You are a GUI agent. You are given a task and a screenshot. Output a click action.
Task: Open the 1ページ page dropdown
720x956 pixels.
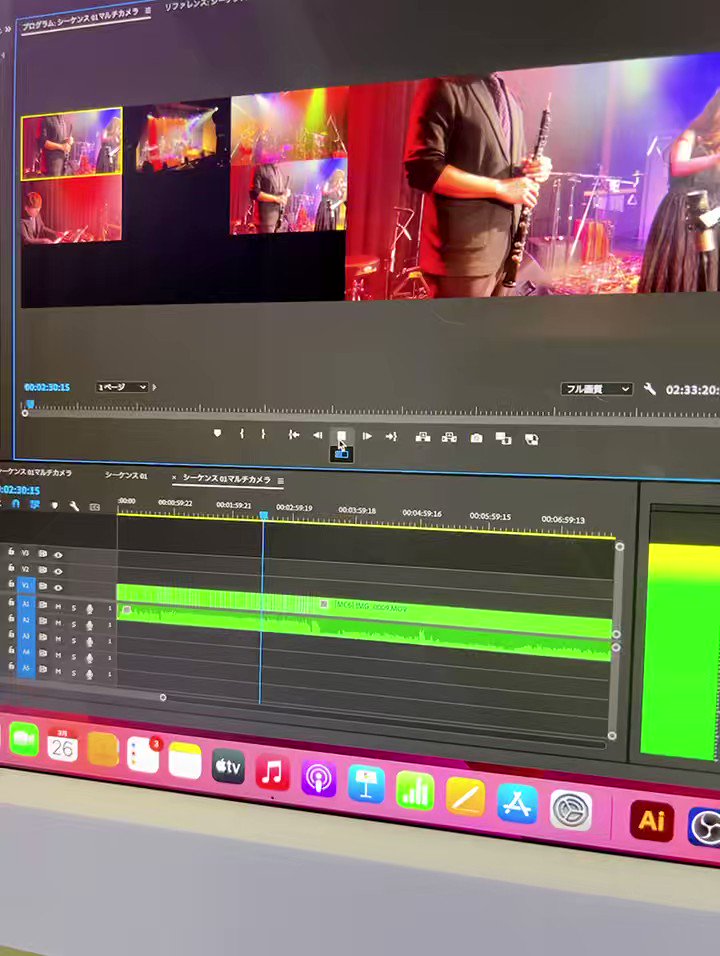coord(122,387)
